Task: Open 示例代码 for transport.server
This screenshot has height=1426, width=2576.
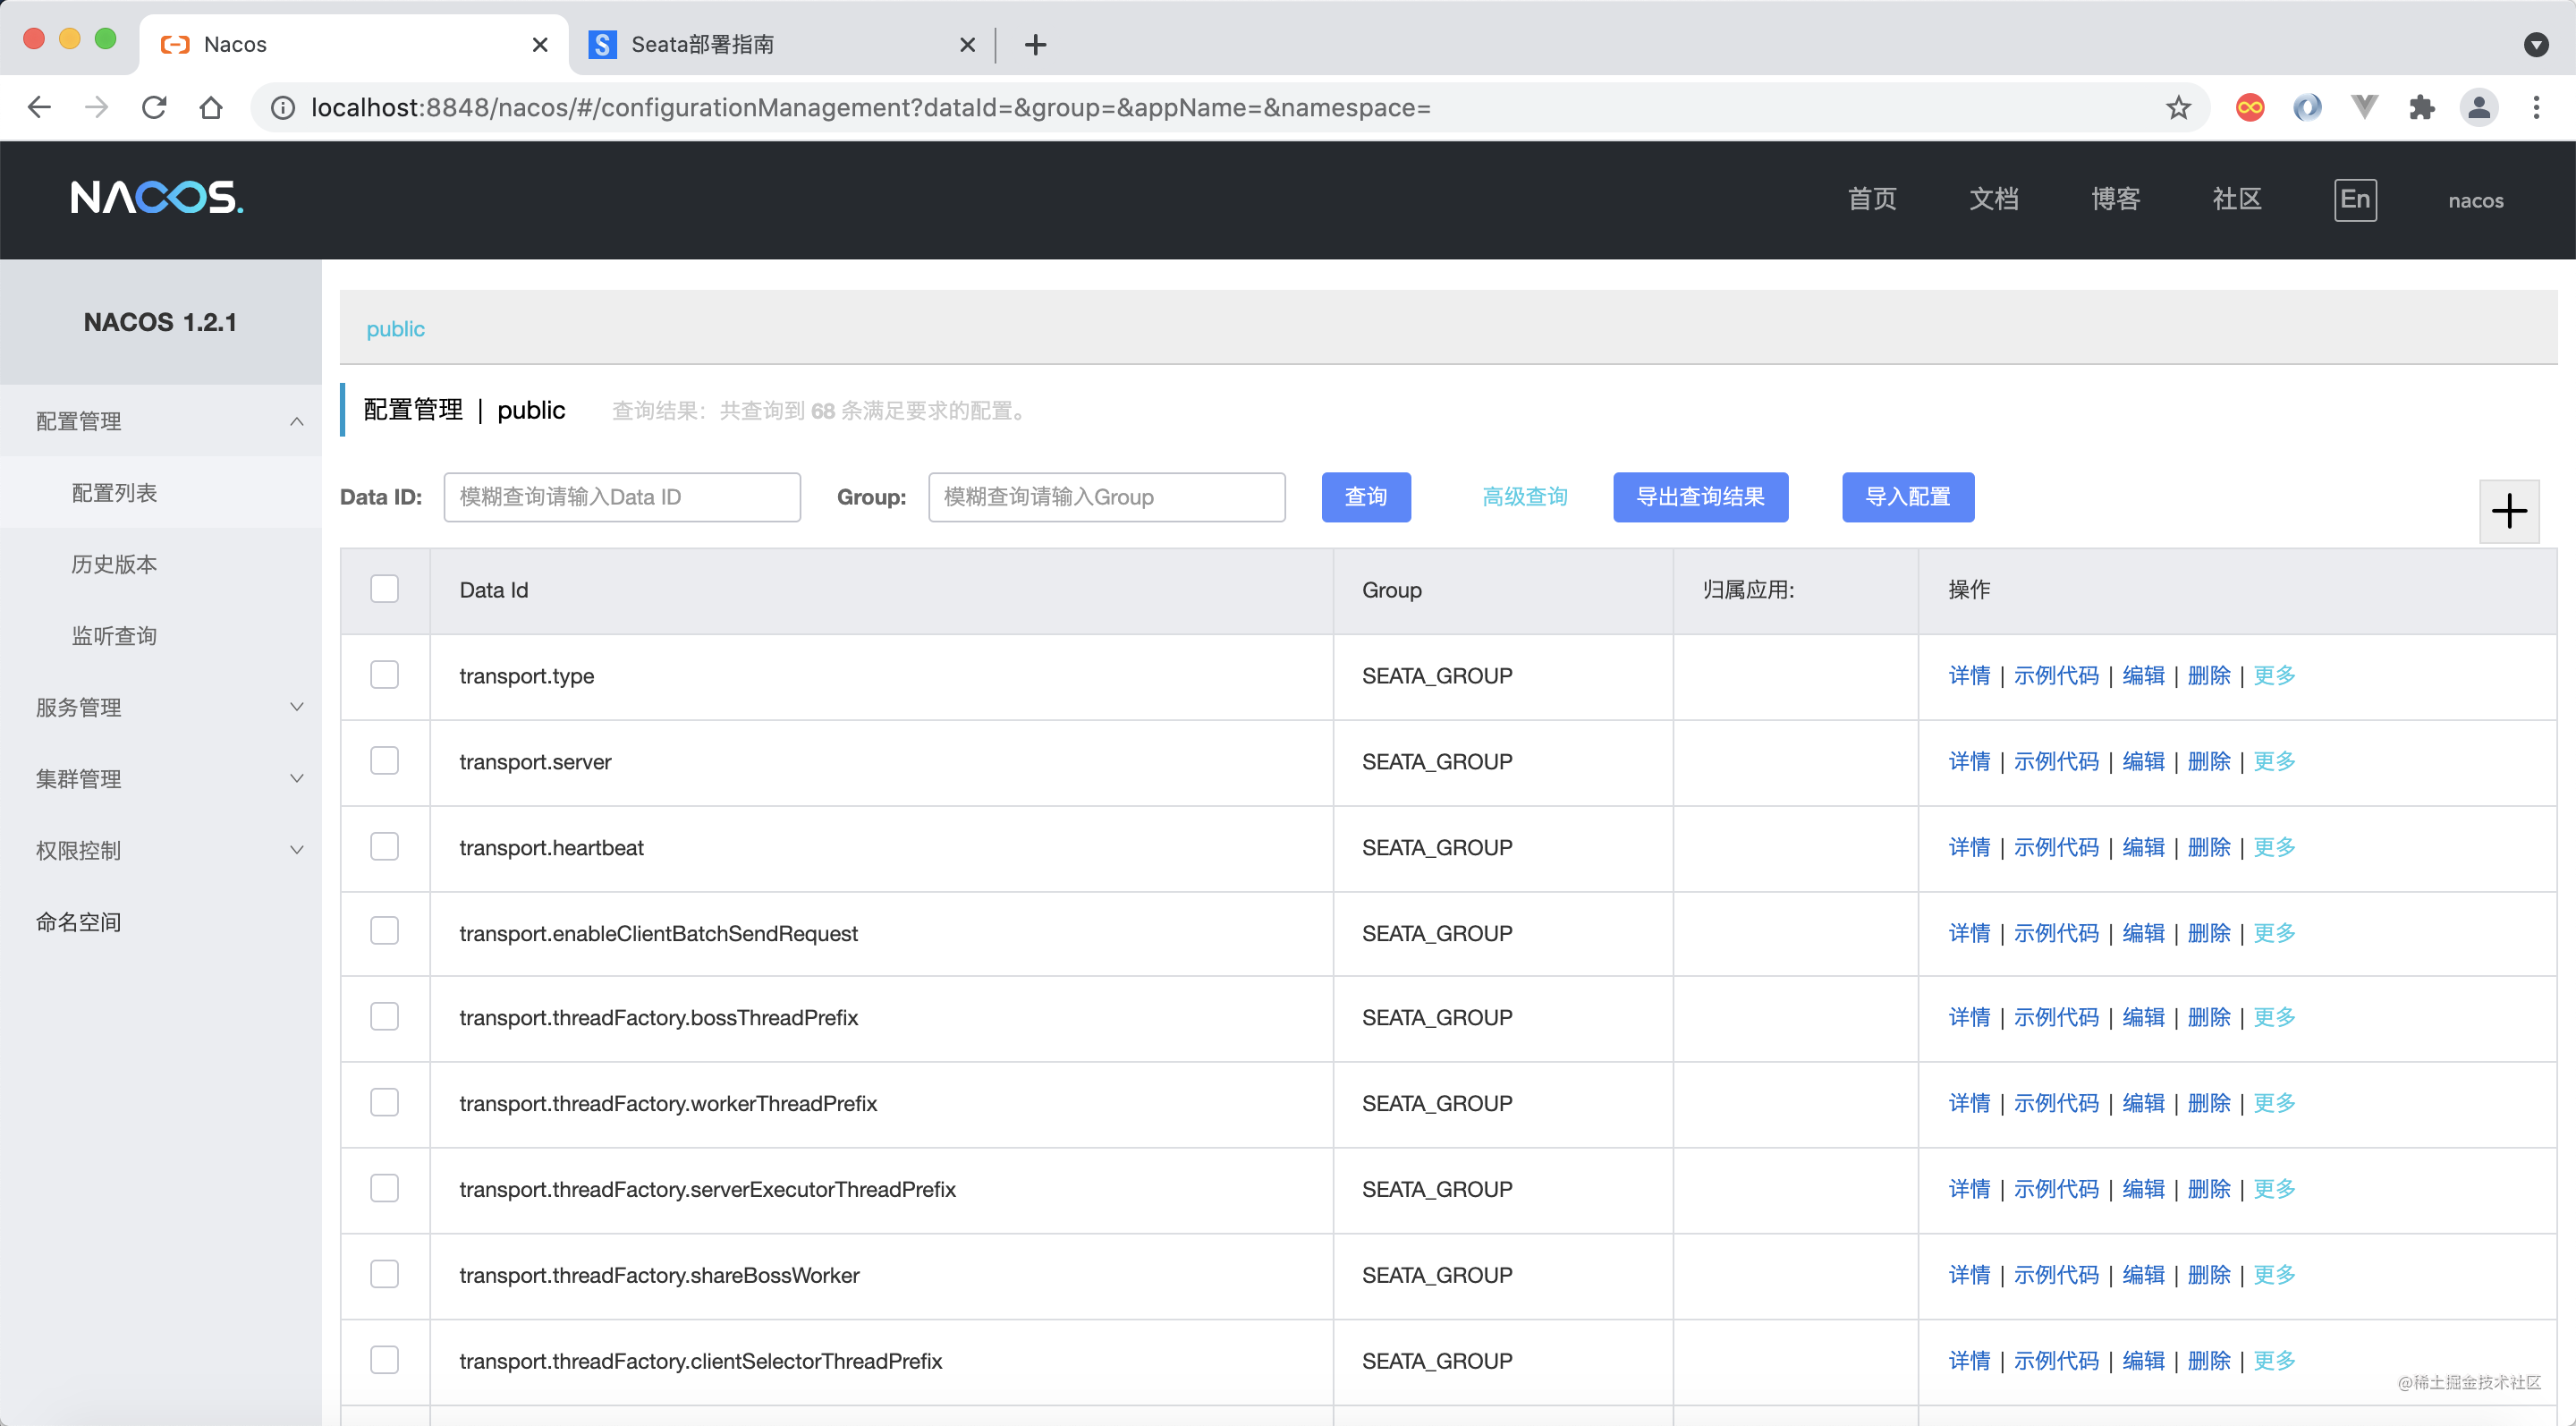Action: tap(2056, 761)
